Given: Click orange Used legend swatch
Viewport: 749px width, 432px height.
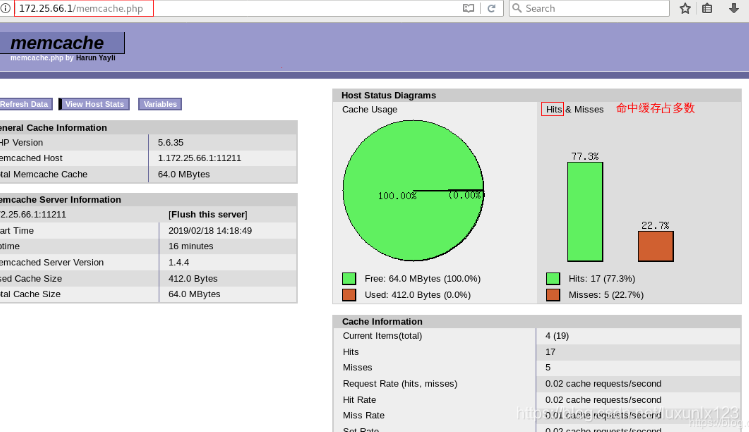Looking at the screenshot, I should pos(349,295).
